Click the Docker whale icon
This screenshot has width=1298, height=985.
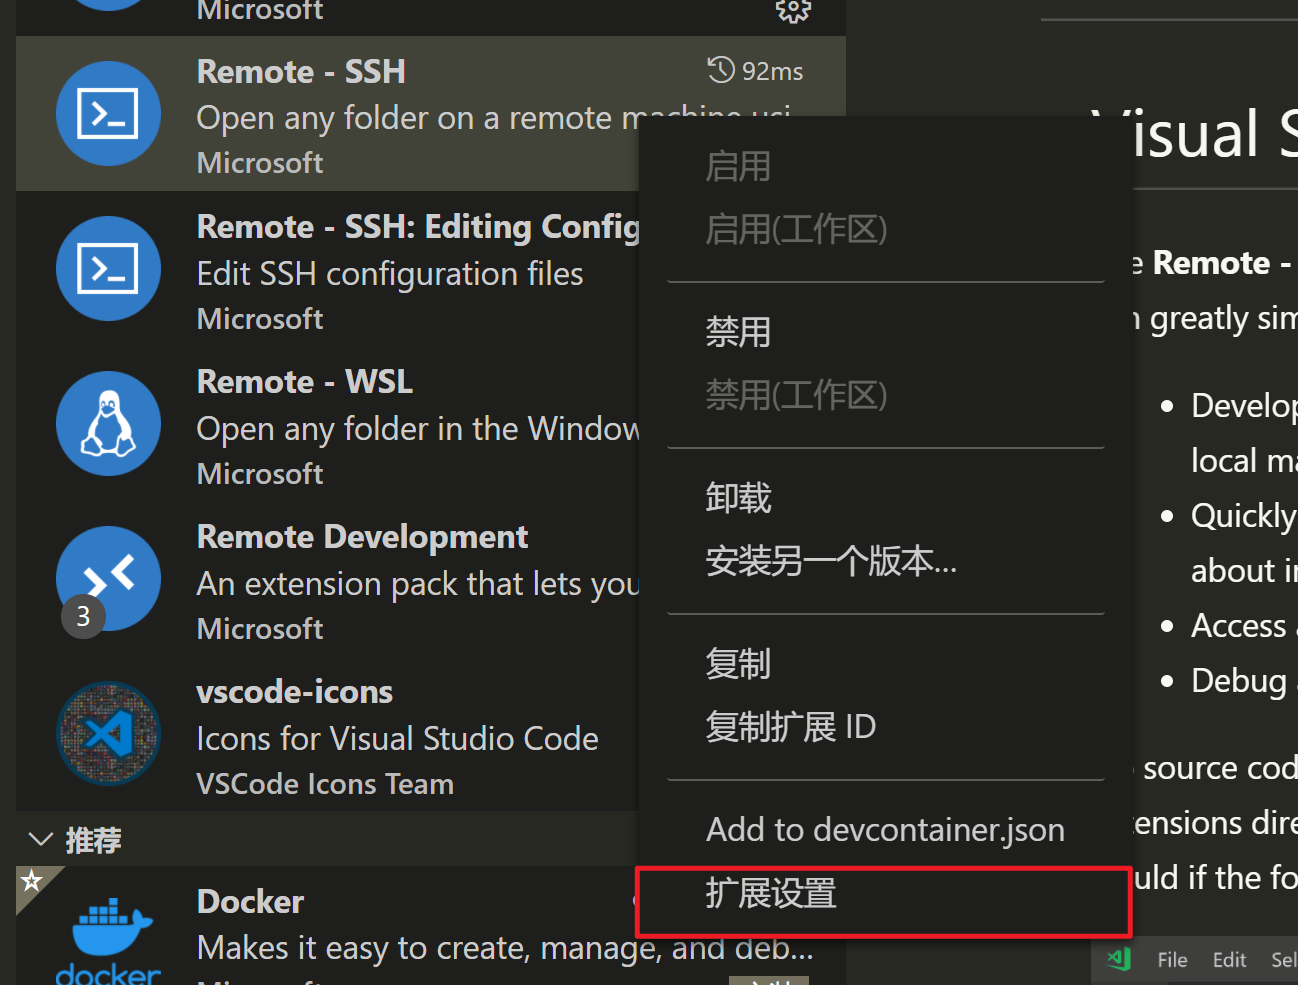point(108,940)
